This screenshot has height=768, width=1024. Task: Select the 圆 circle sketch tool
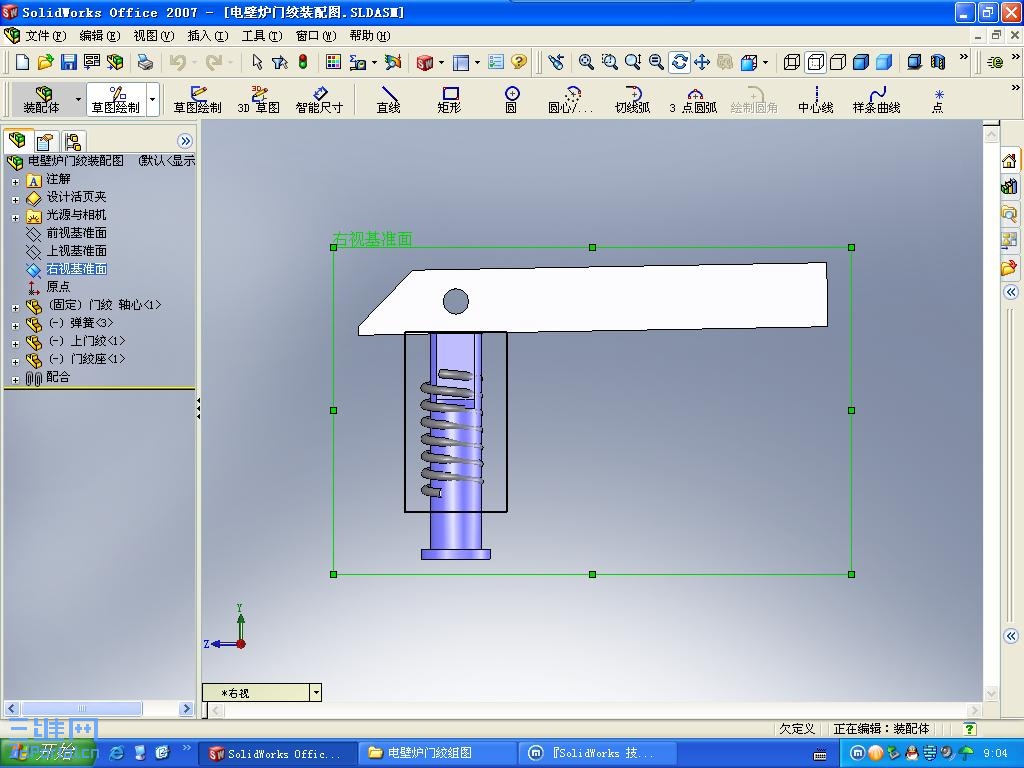click(x=511, y=100)
